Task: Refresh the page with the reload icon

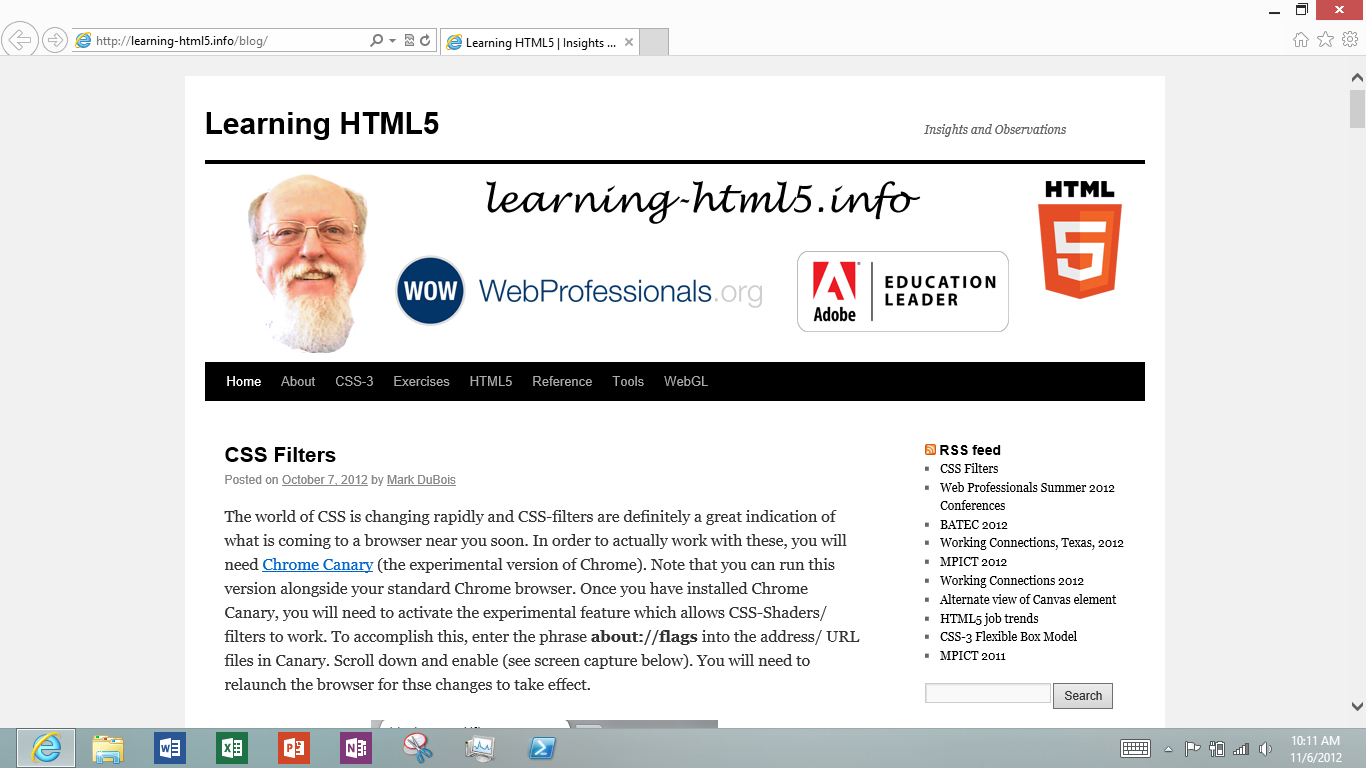Action: (x=425, y=41)
